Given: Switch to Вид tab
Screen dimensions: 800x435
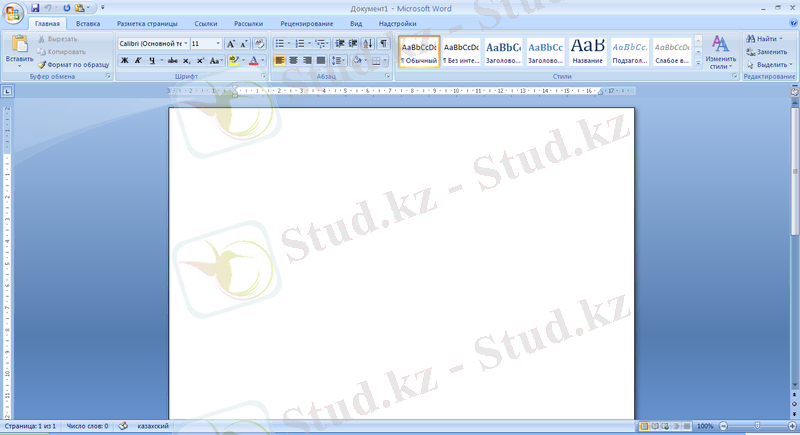Looking at the screenshot, I should click(356, 23).
